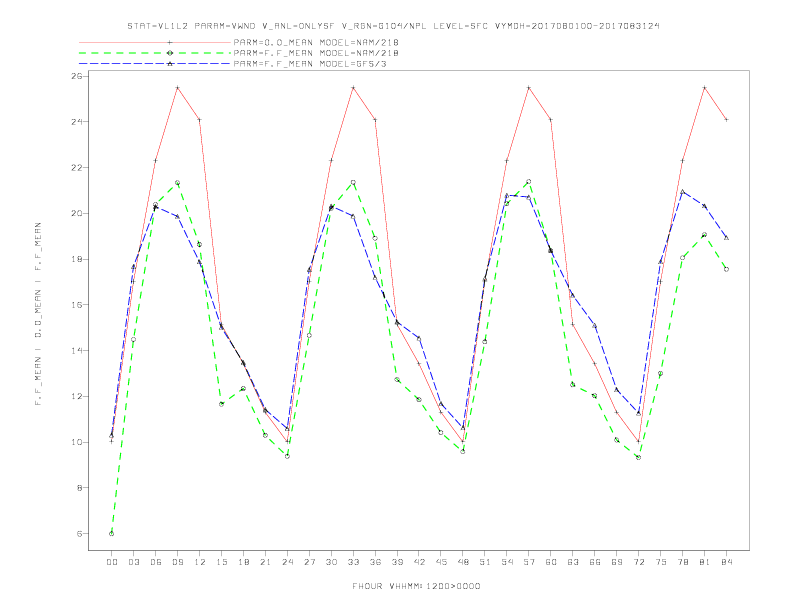Screen dimensions: 792x612
Task: Click x-axis tick label 36
Action: coord(375,562)
